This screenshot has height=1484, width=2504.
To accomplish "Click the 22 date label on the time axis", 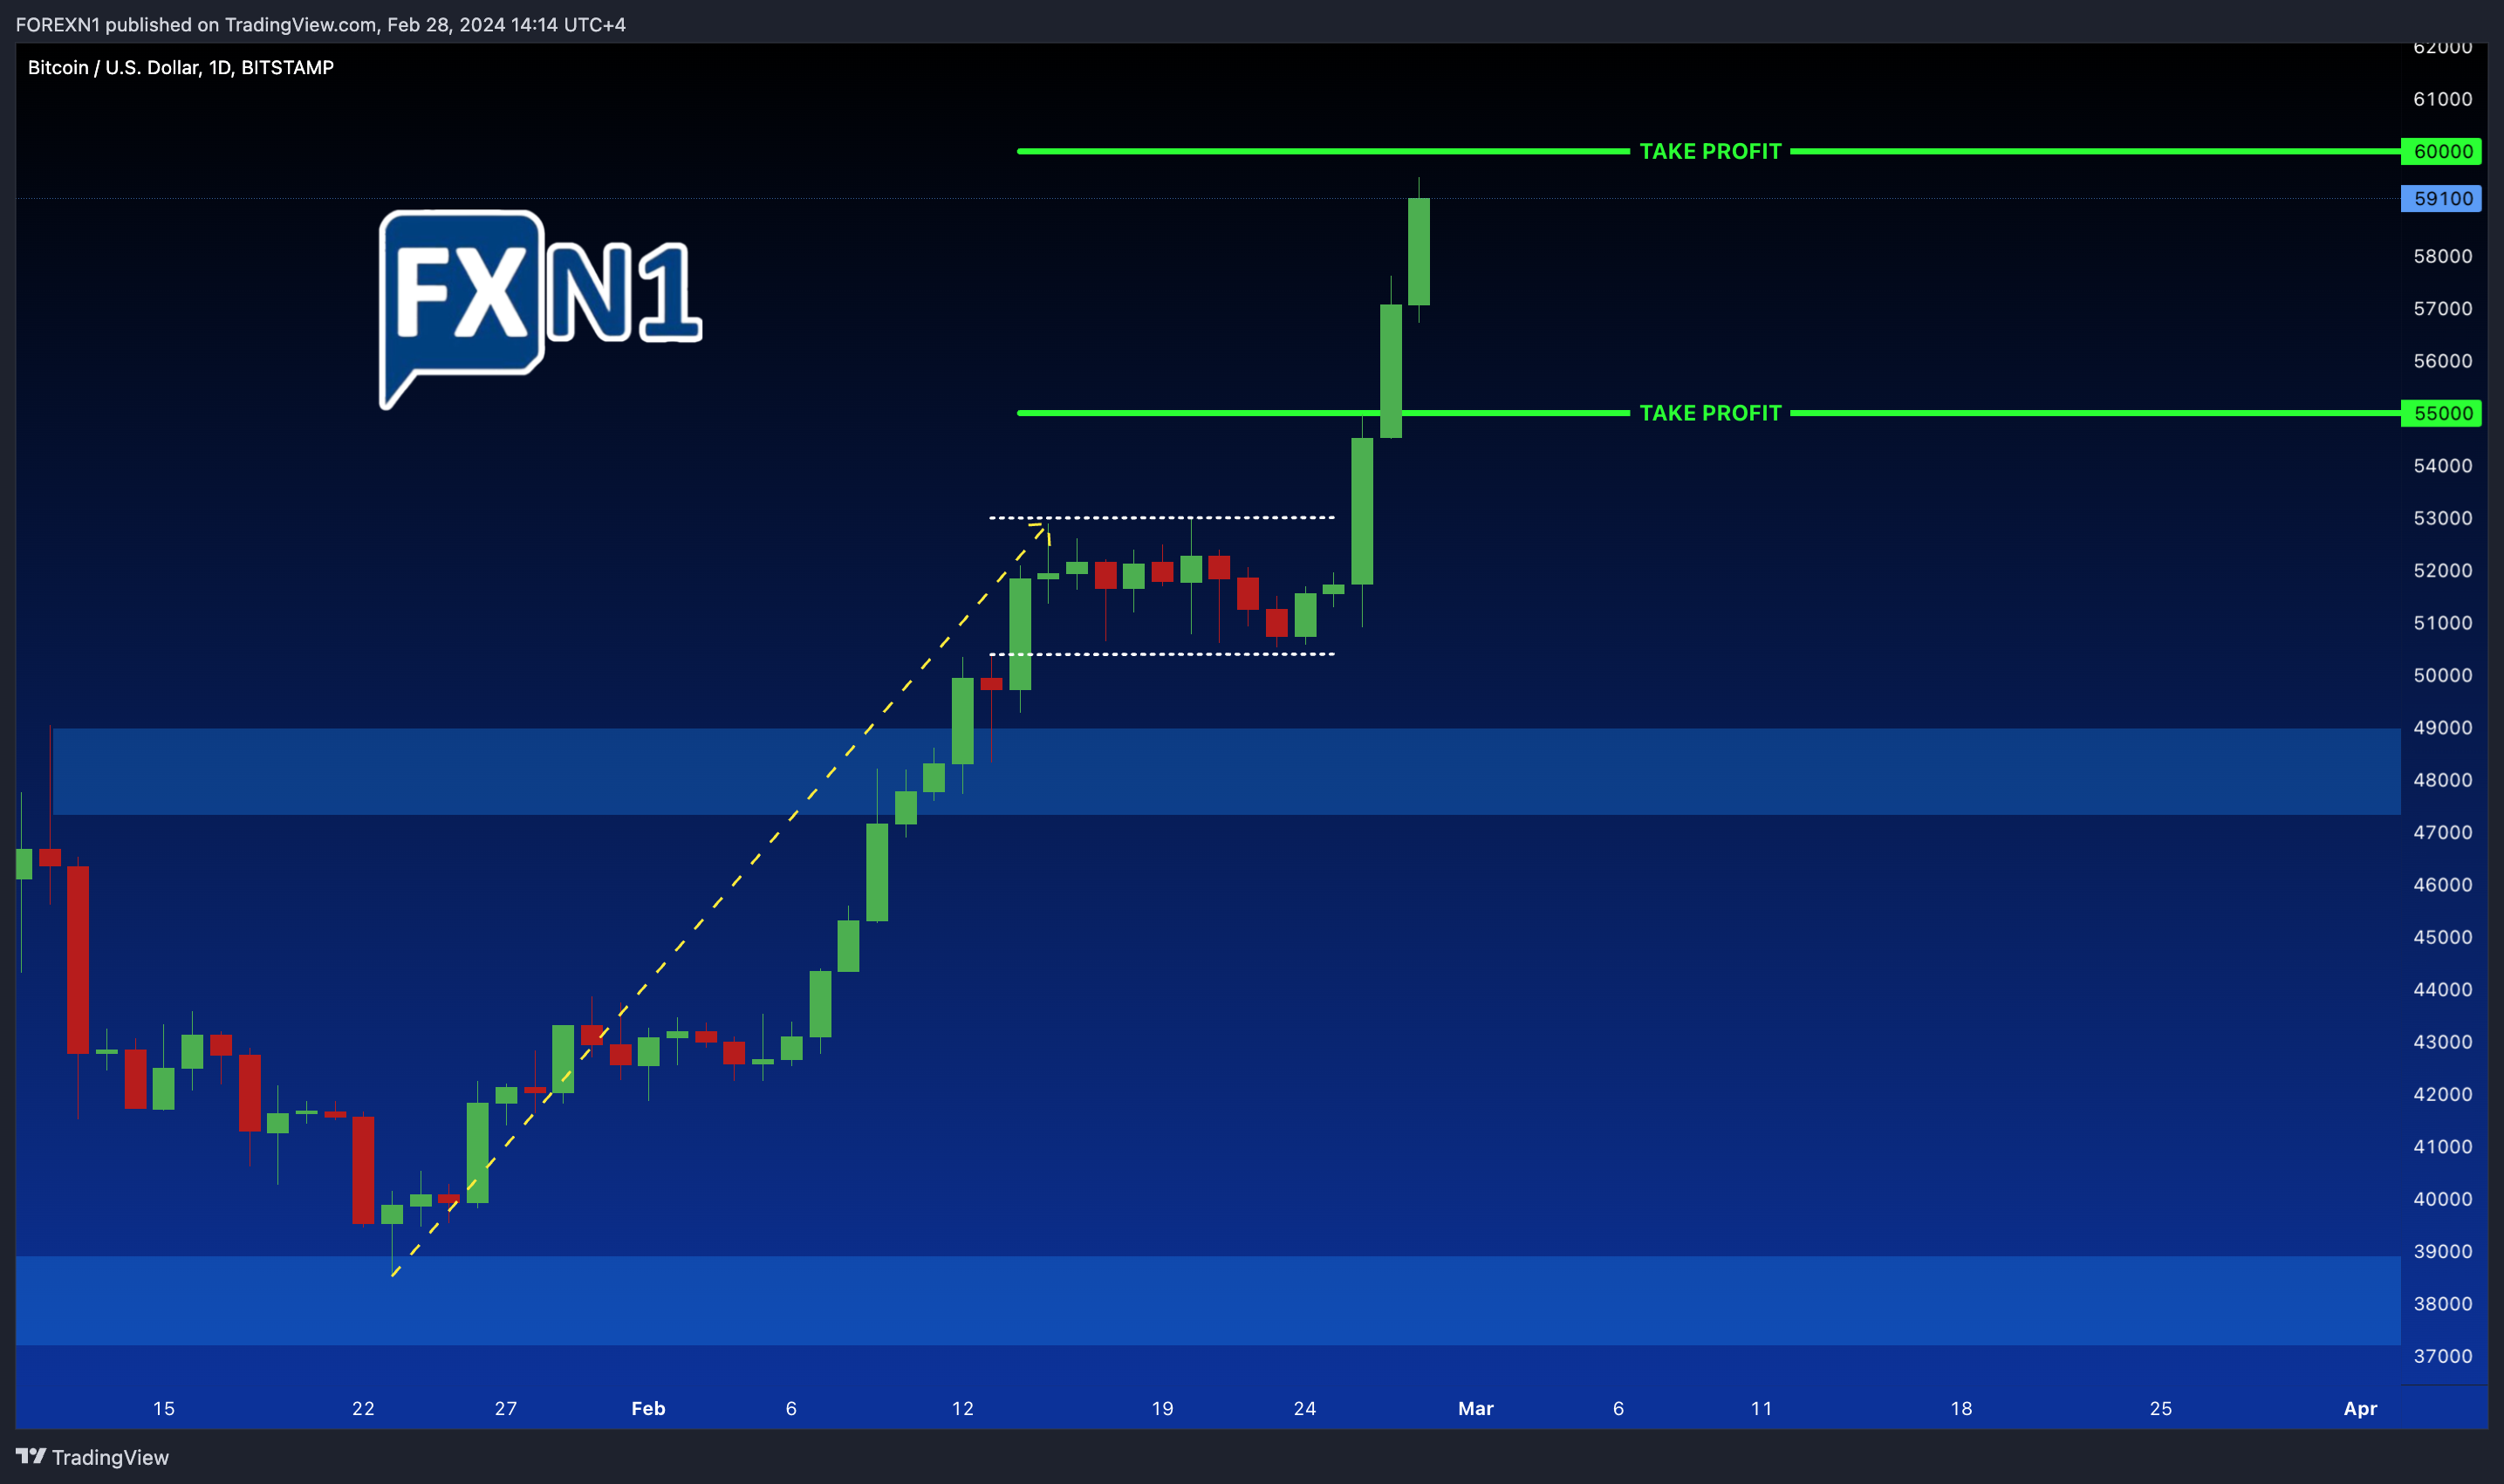I will coord(363,1408).
